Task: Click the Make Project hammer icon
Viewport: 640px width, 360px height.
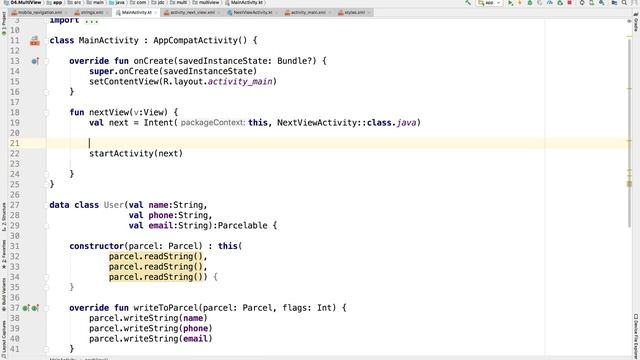Action: 468,3
